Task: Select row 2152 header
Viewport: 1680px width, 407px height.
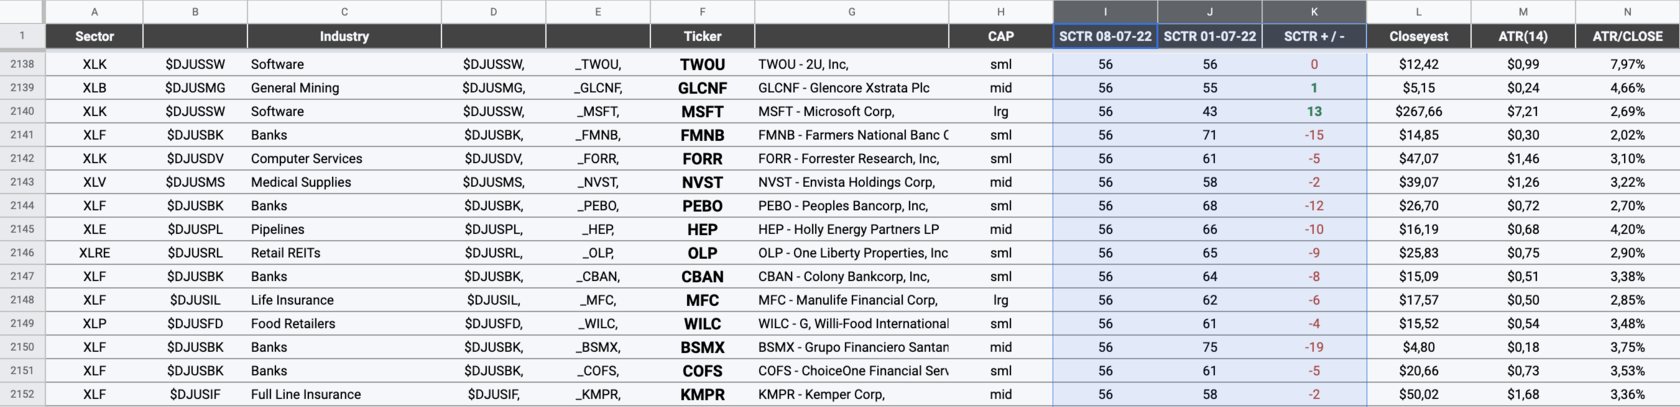Action: point(22,394)
